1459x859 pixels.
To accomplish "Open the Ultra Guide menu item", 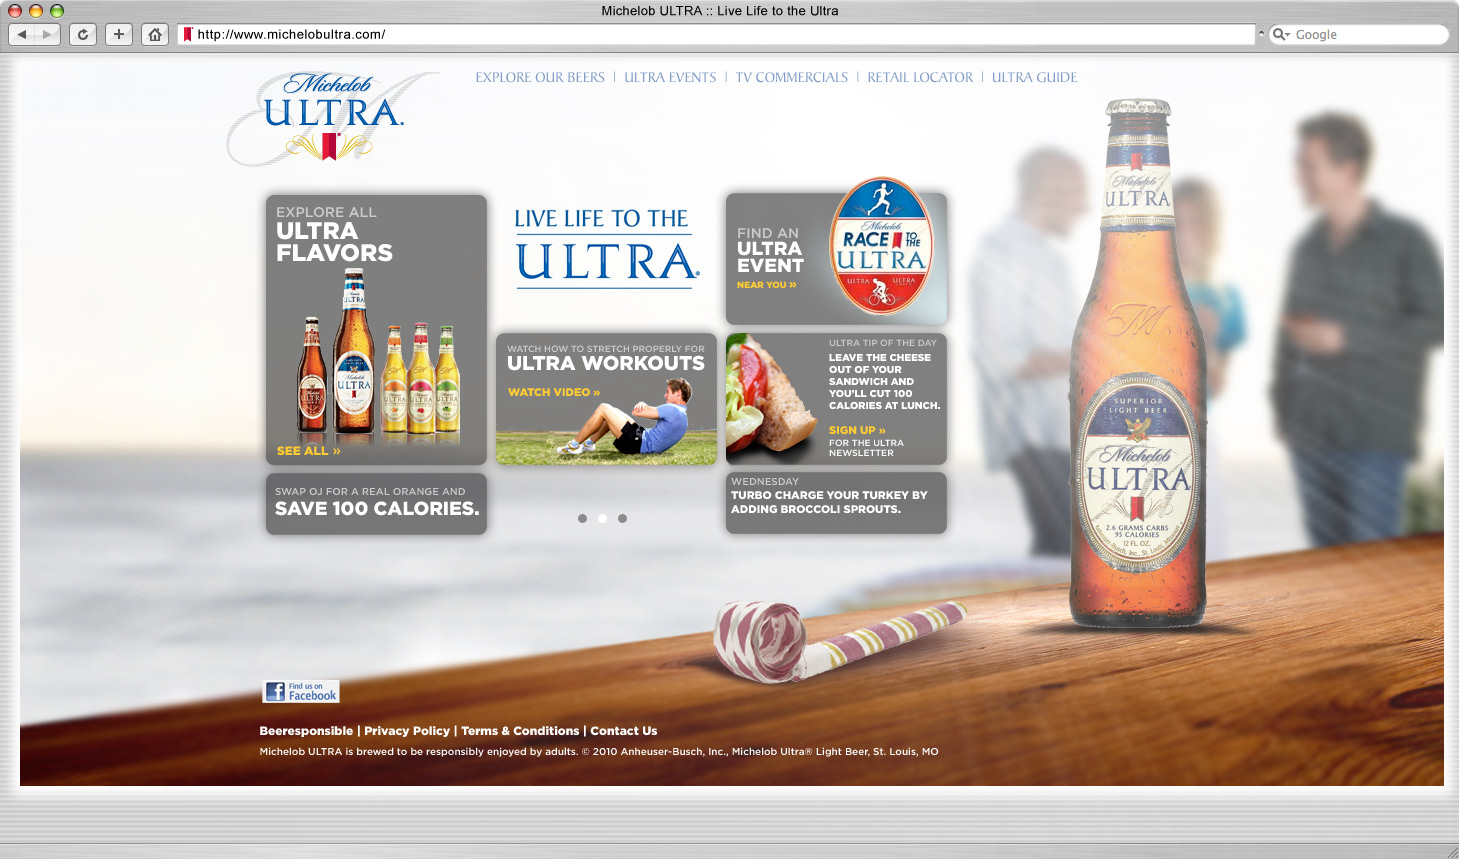I will [1034, 77].
